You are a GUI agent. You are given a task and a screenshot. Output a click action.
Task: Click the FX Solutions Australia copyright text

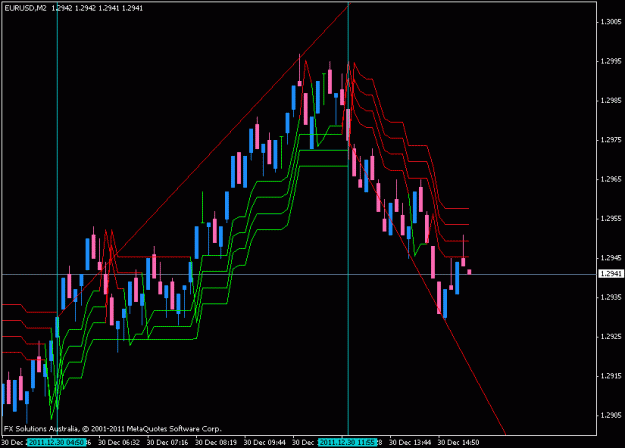click(112, 429)
